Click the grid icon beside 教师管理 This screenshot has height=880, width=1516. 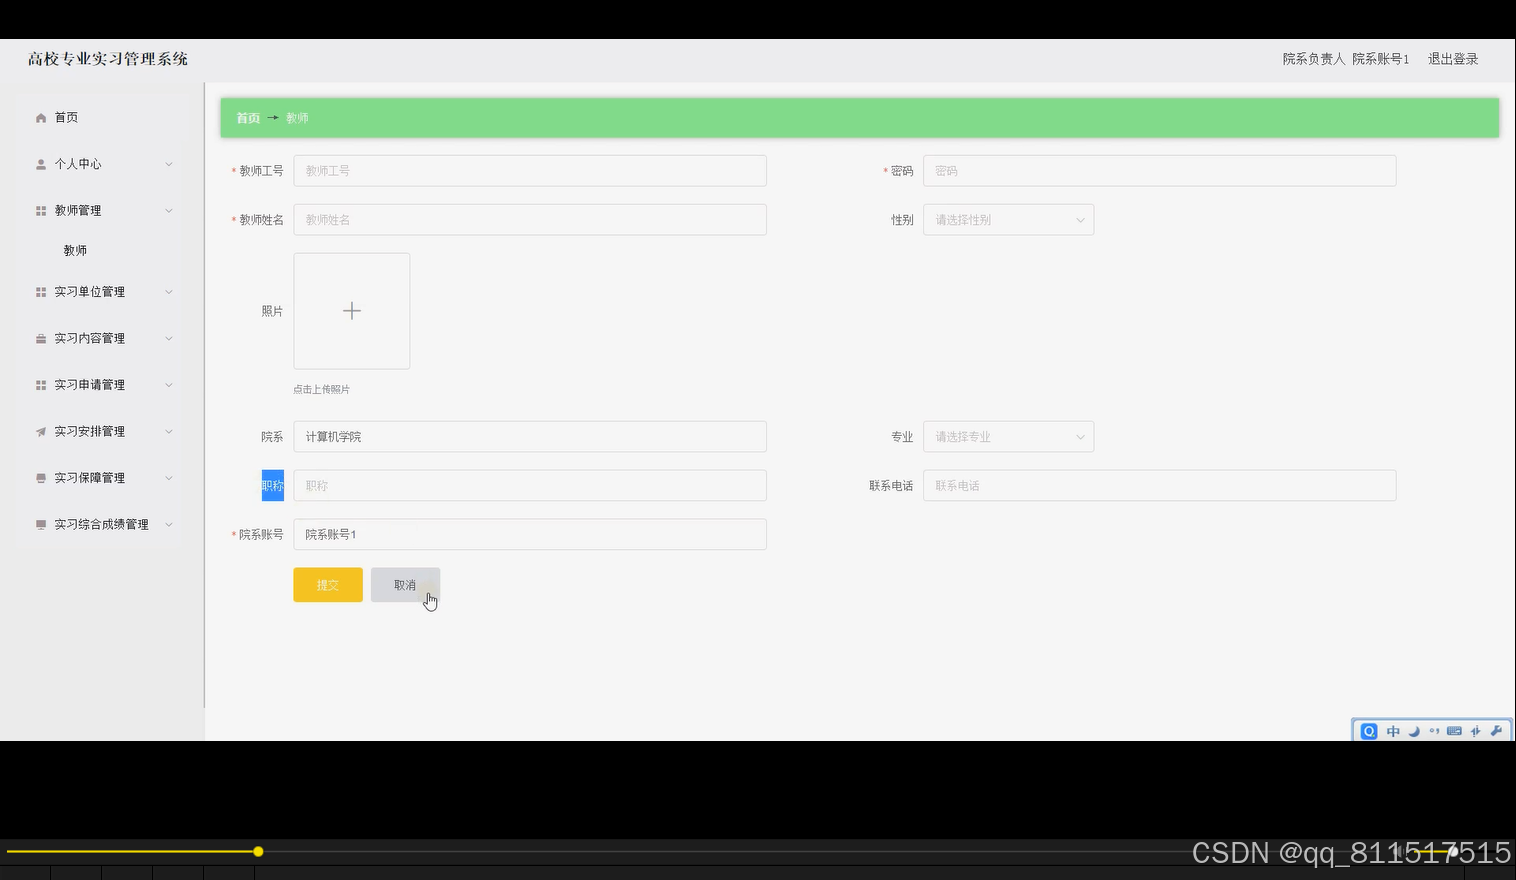coord(41,211)
